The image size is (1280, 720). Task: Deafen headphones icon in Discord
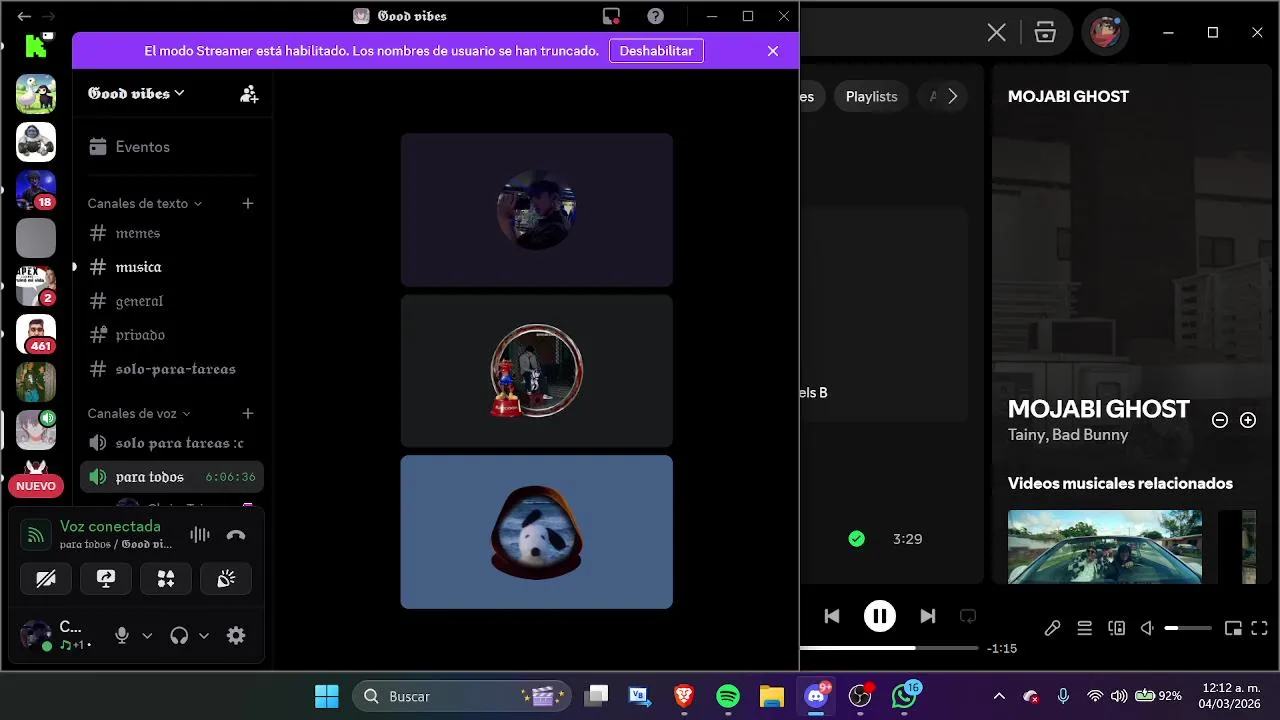pos(179,635)
